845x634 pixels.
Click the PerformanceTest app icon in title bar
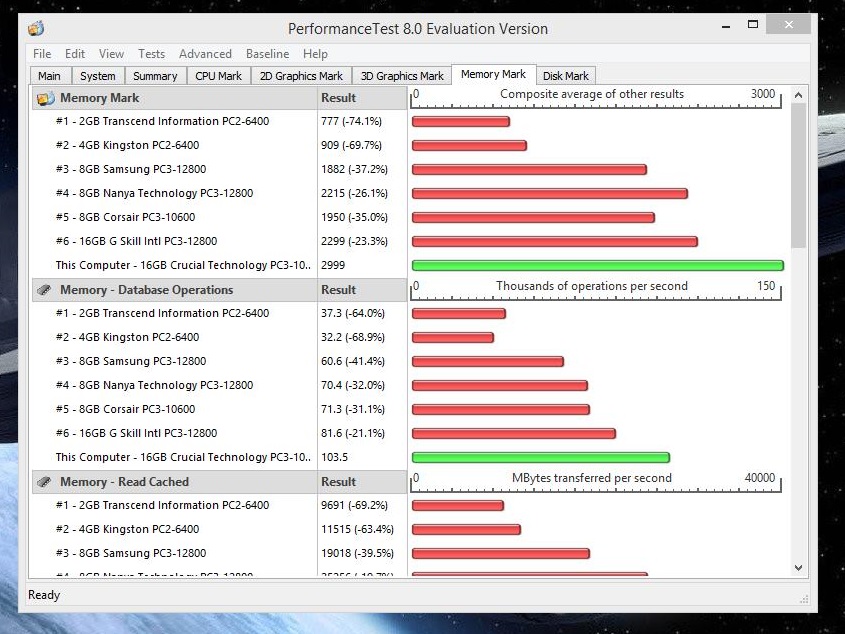37,28
